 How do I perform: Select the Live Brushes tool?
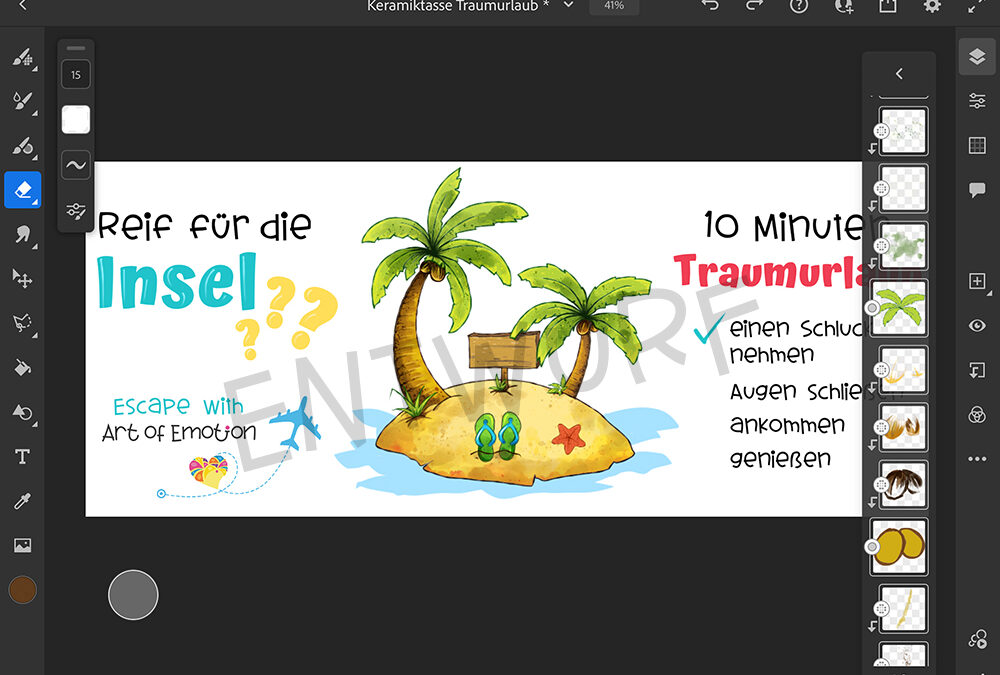click(22, 101)
